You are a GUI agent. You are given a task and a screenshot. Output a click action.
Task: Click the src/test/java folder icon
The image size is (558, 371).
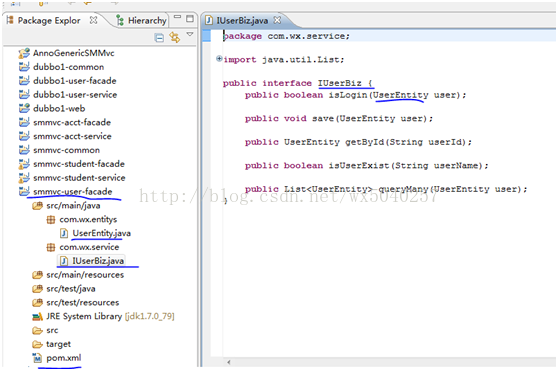[37, 289]
